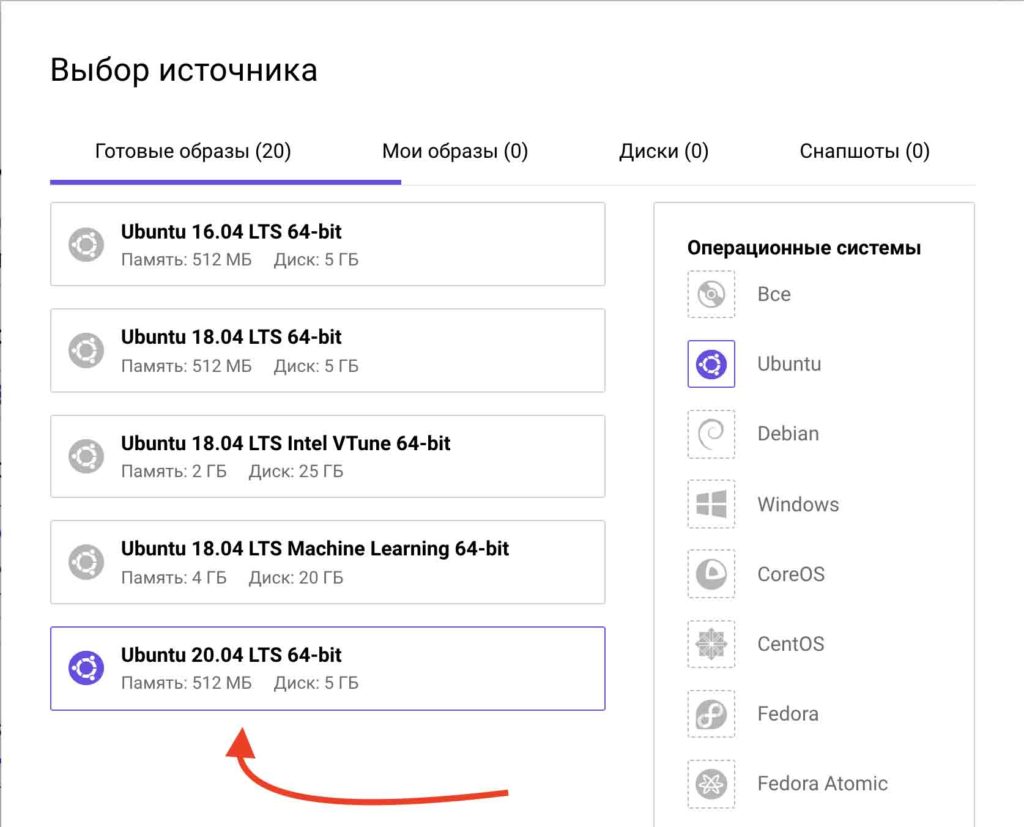Click the Выбор источника title
The height and width of the screenshot is (827, 1024).
pos(184,70)
